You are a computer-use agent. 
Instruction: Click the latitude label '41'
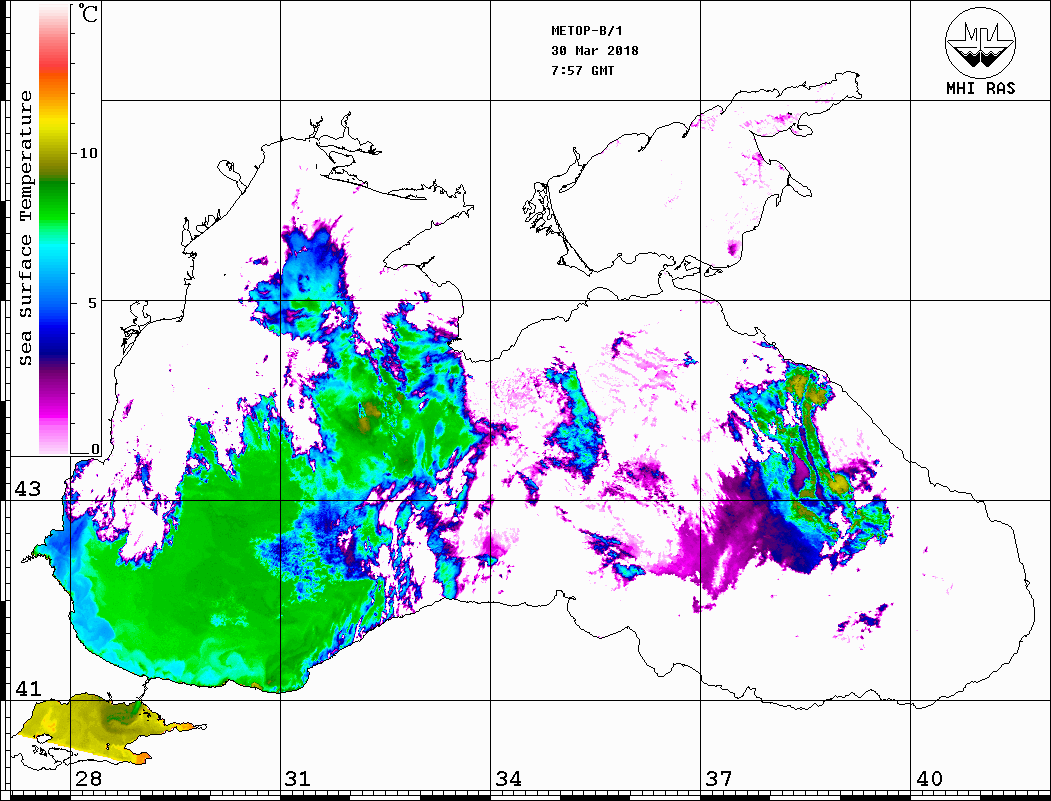click(x=28, y=689)
